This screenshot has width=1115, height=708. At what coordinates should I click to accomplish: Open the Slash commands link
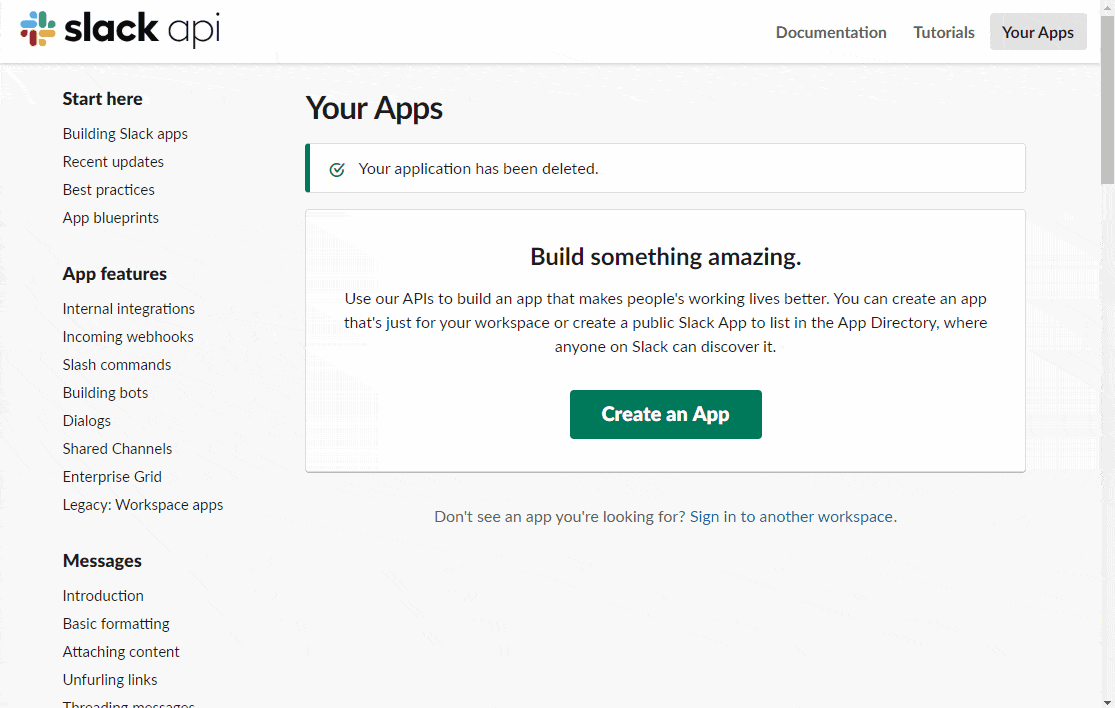(x=117, y=365)
